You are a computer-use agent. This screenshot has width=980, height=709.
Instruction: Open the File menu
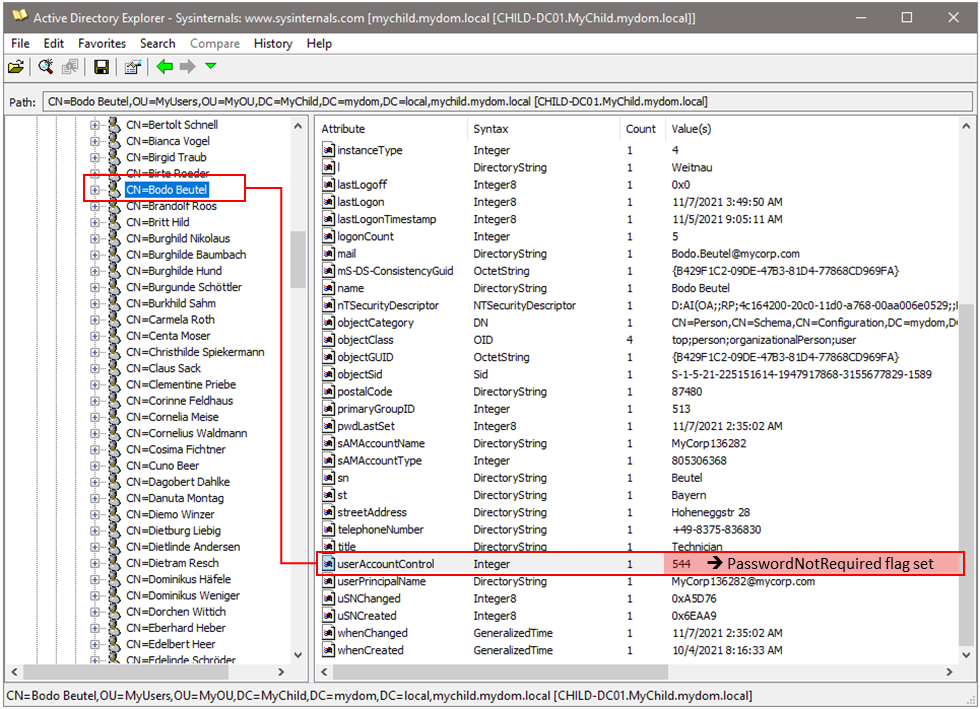(19, 43)
